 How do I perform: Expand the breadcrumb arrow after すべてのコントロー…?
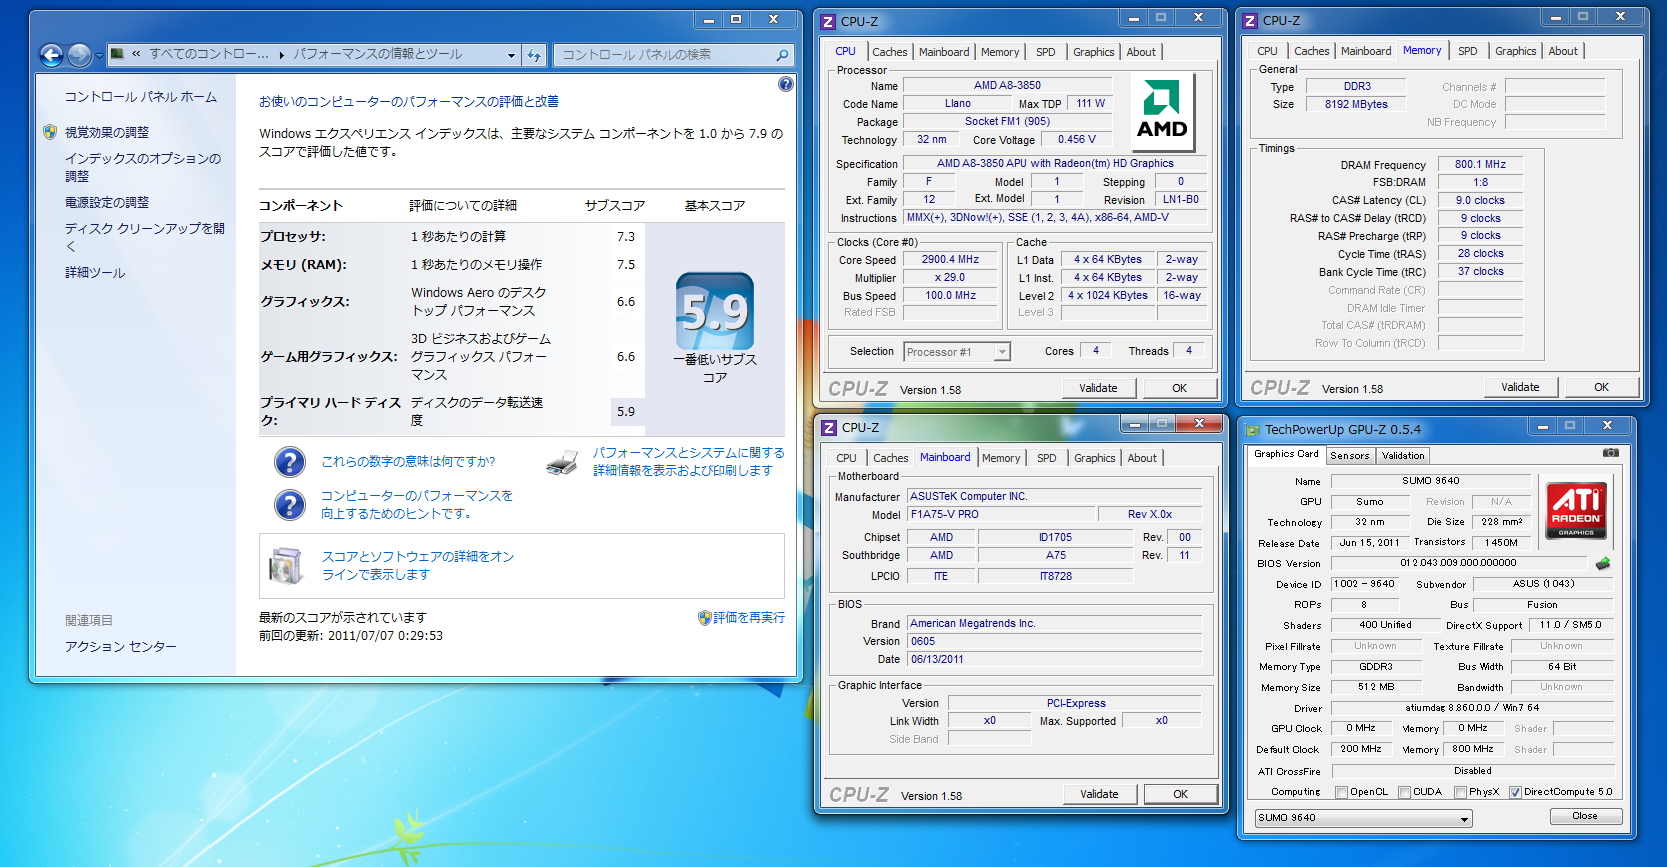coord(282,55)
